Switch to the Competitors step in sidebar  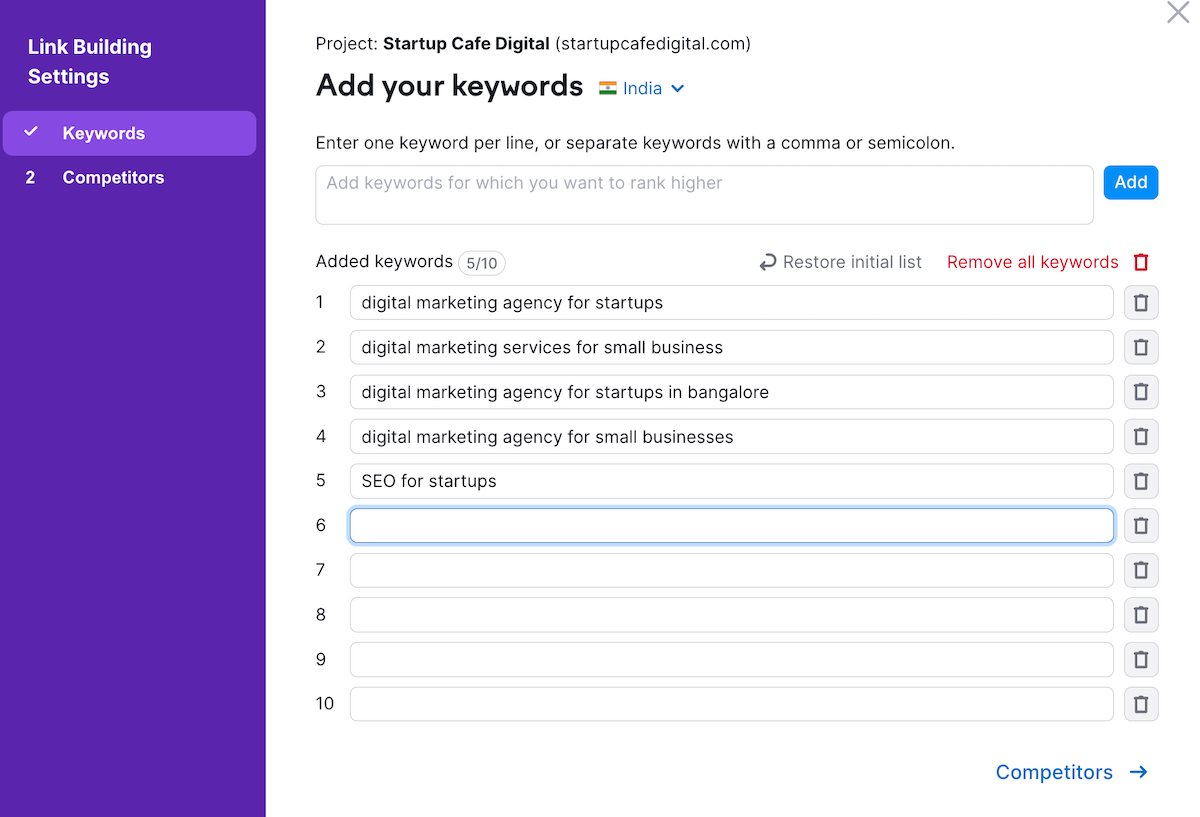[x=113, y=178]
